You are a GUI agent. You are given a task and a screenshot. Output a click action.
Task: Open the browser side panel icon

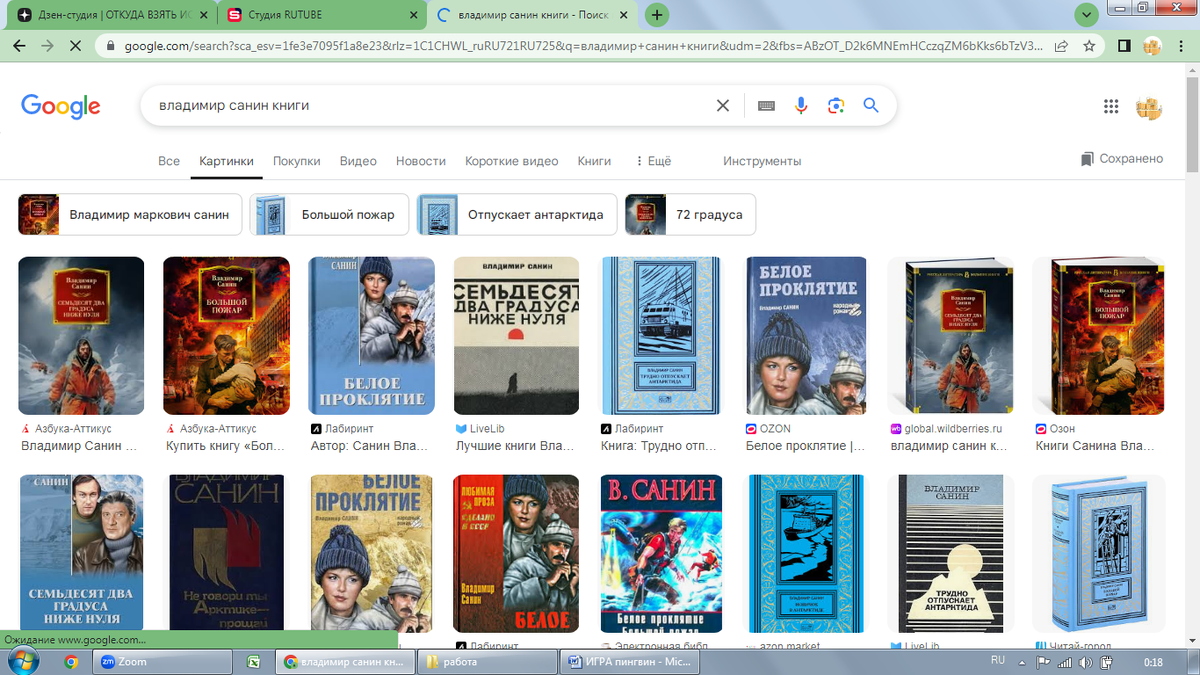point(1124,46)
